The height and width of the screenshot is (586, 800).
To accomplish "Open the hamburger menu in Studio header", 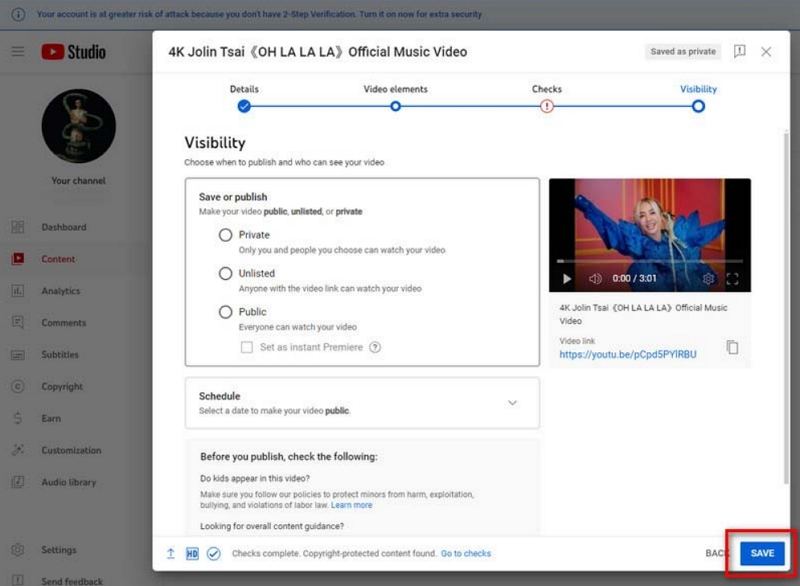I will 18,52.
